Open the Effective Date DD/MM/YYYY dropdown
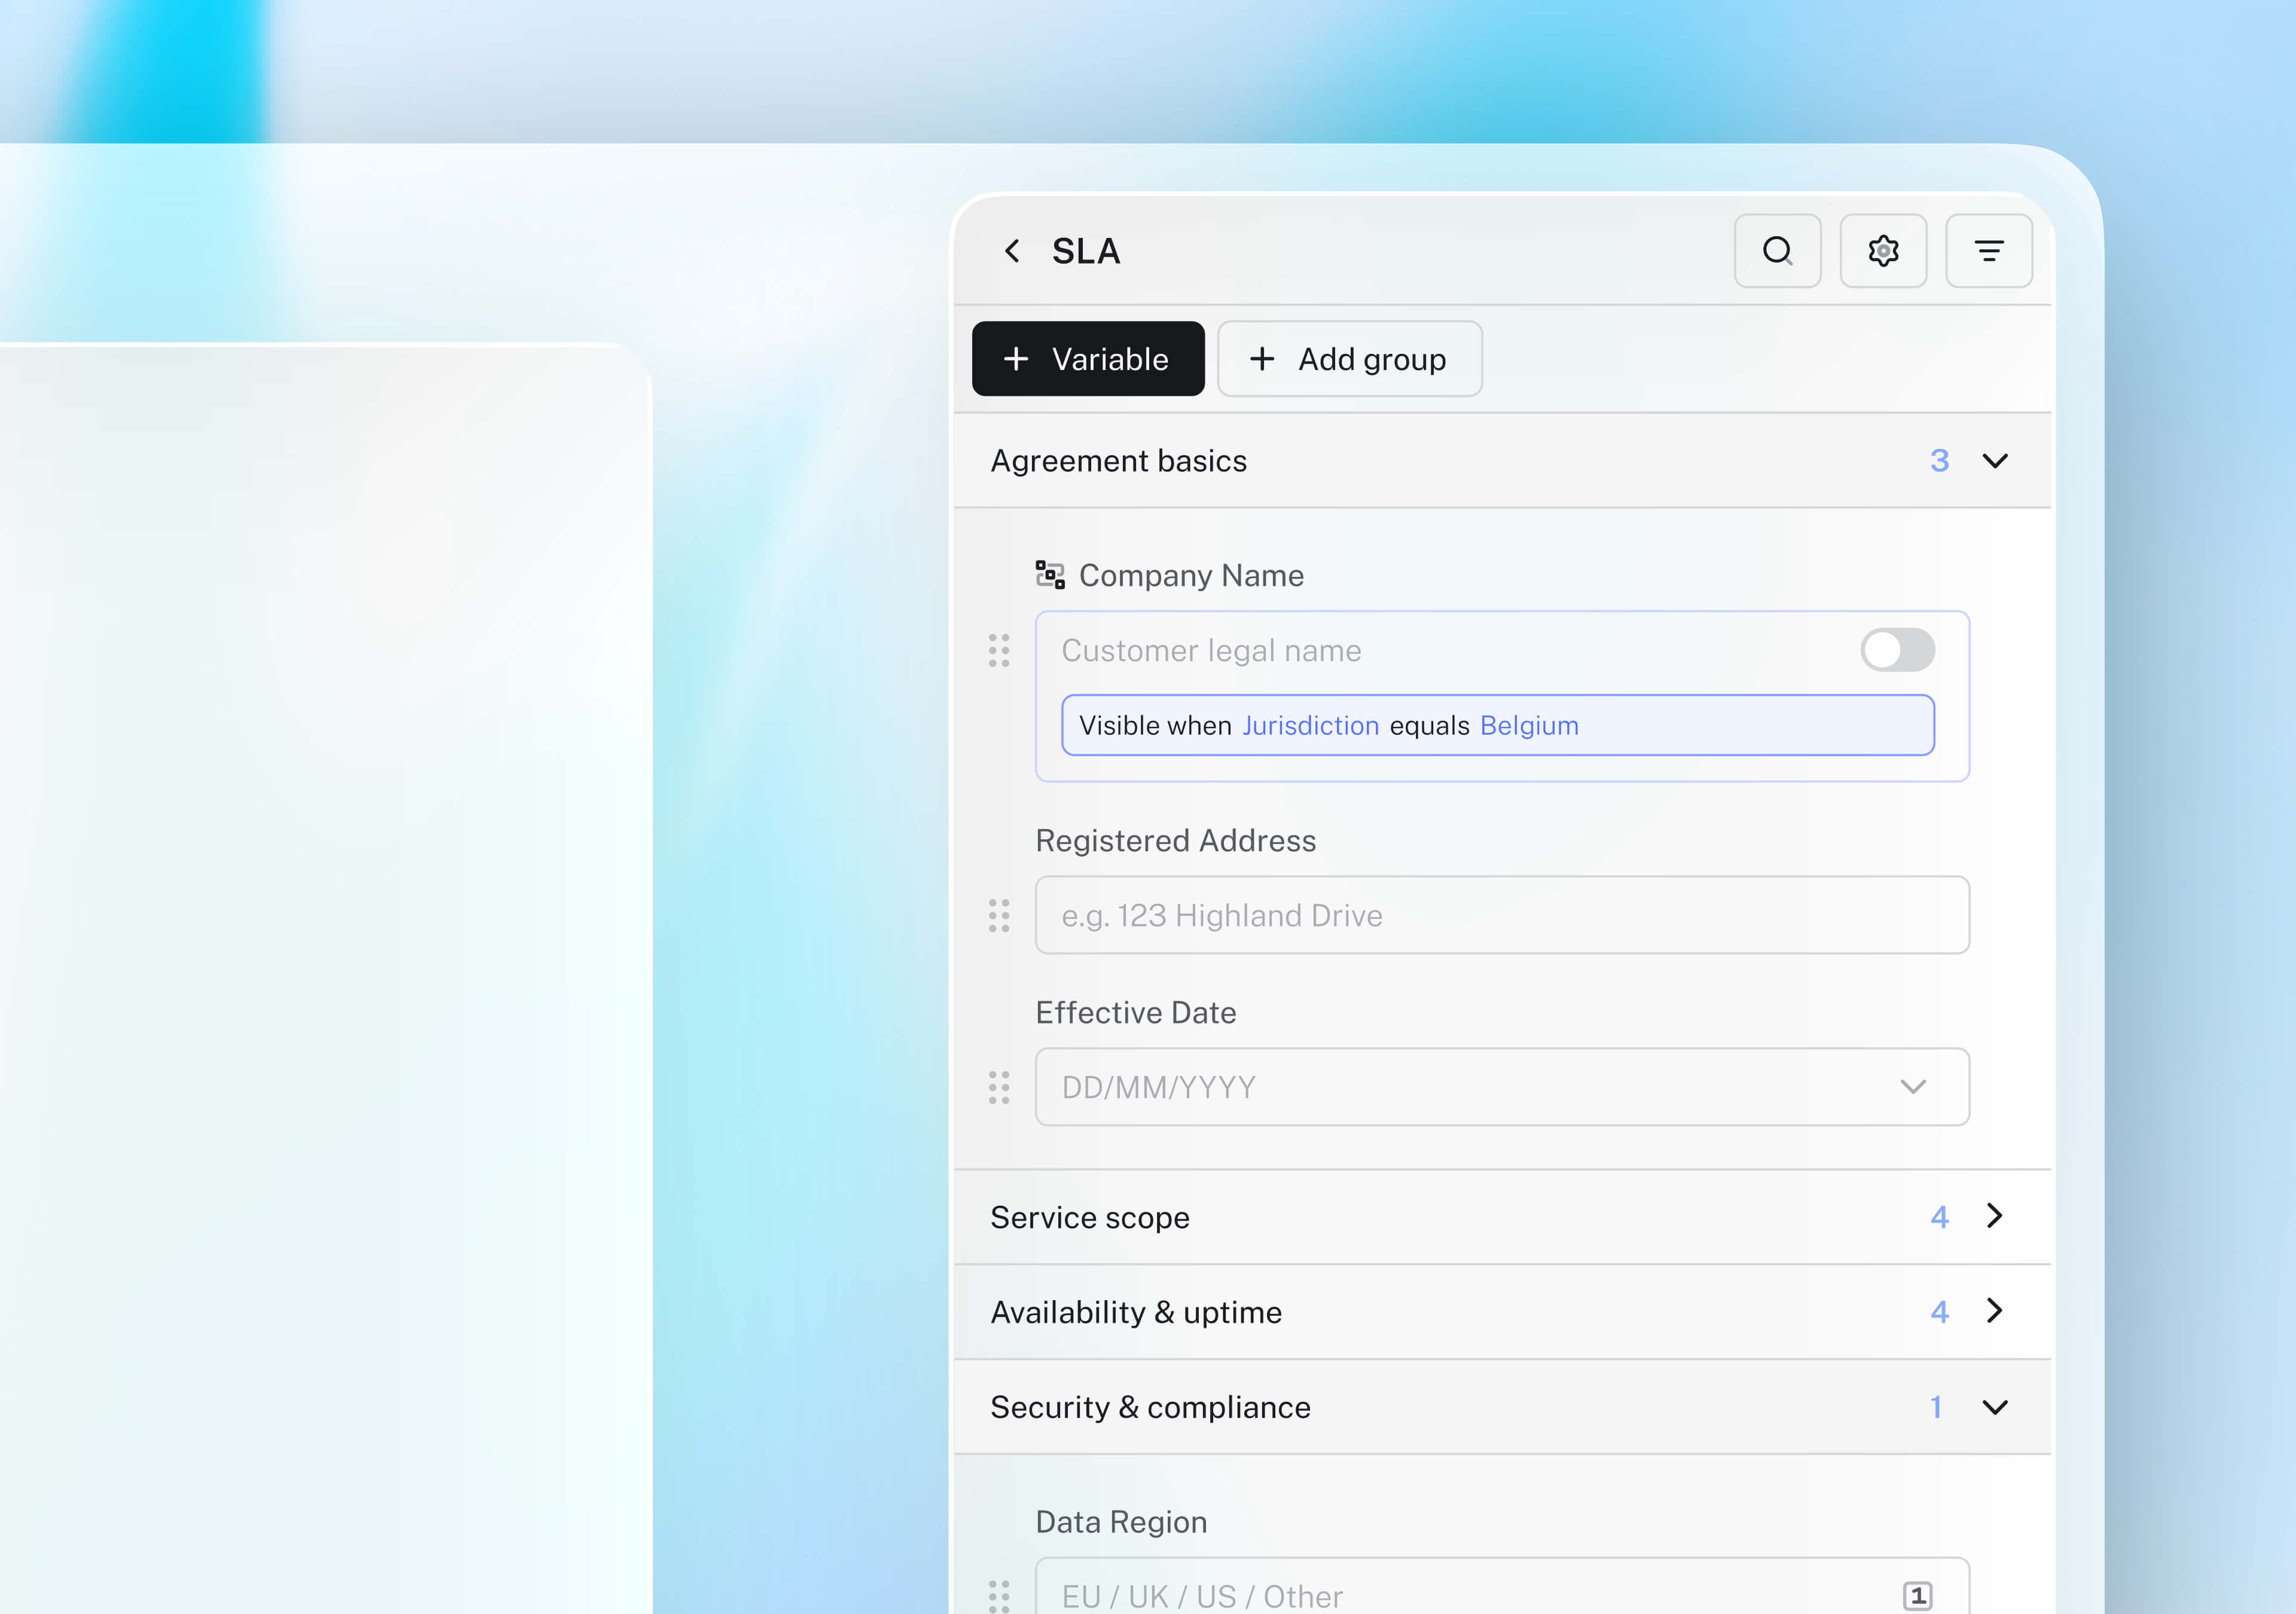This screenshot has height=1614, width=2296. pos(1911,1087)
